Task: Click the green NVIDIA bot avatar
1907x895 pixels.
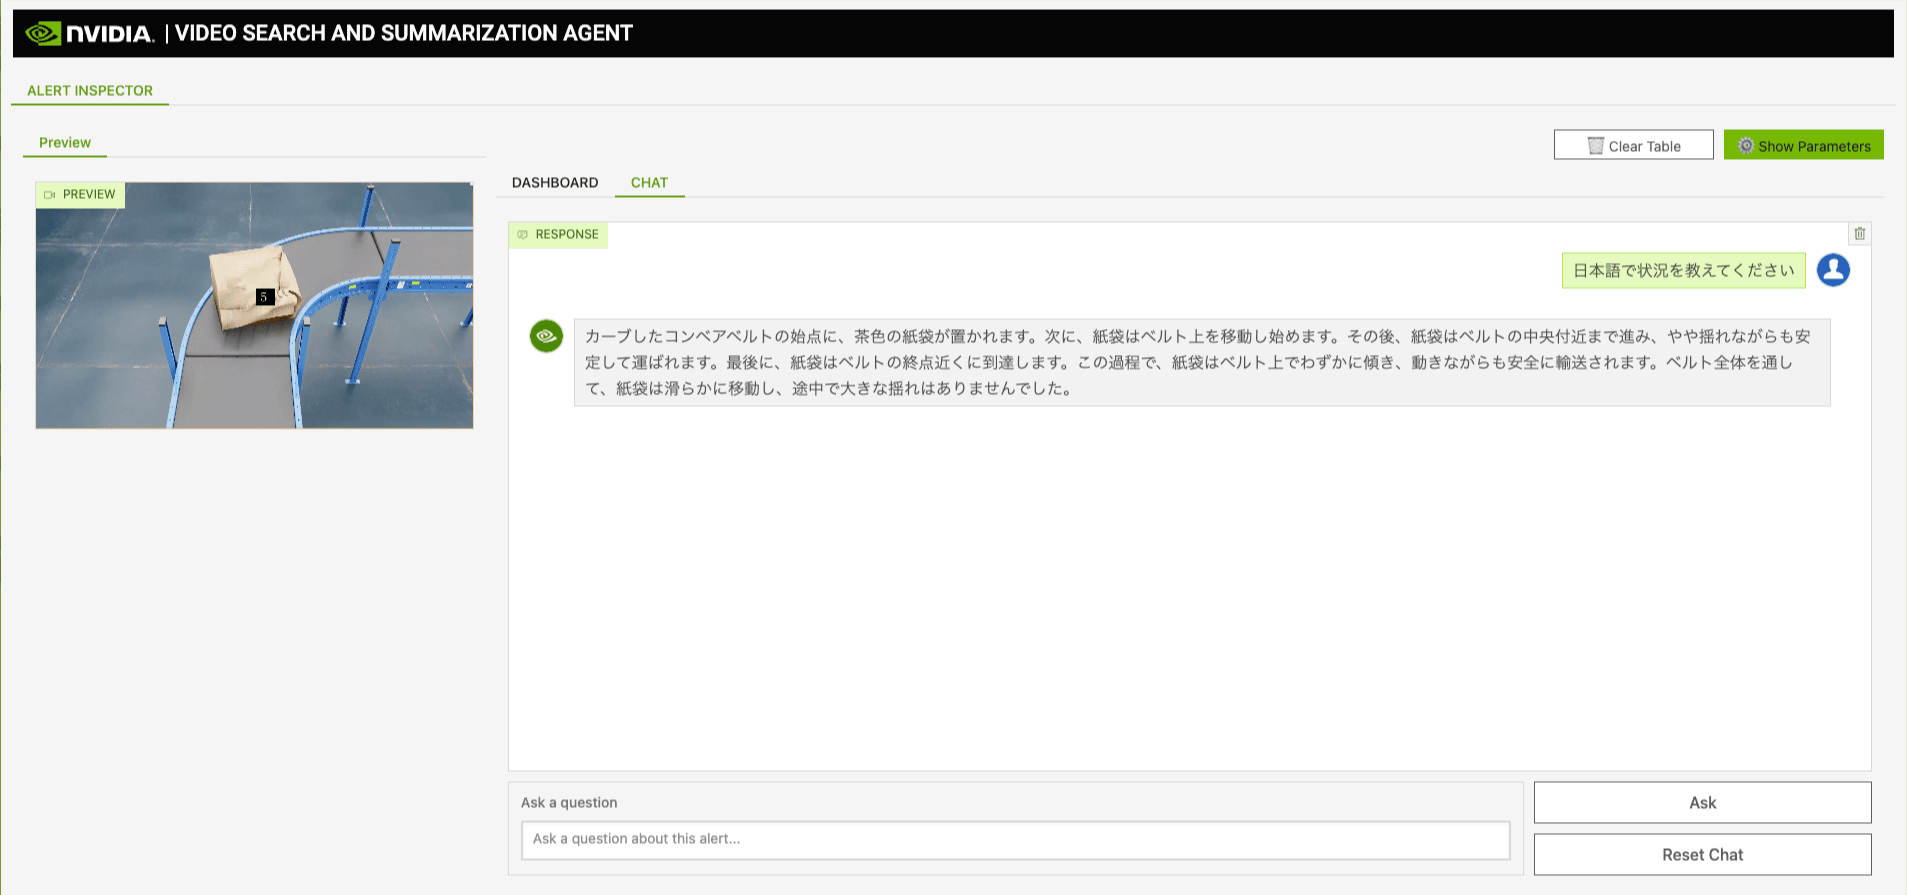Action: tap(546, 336)
